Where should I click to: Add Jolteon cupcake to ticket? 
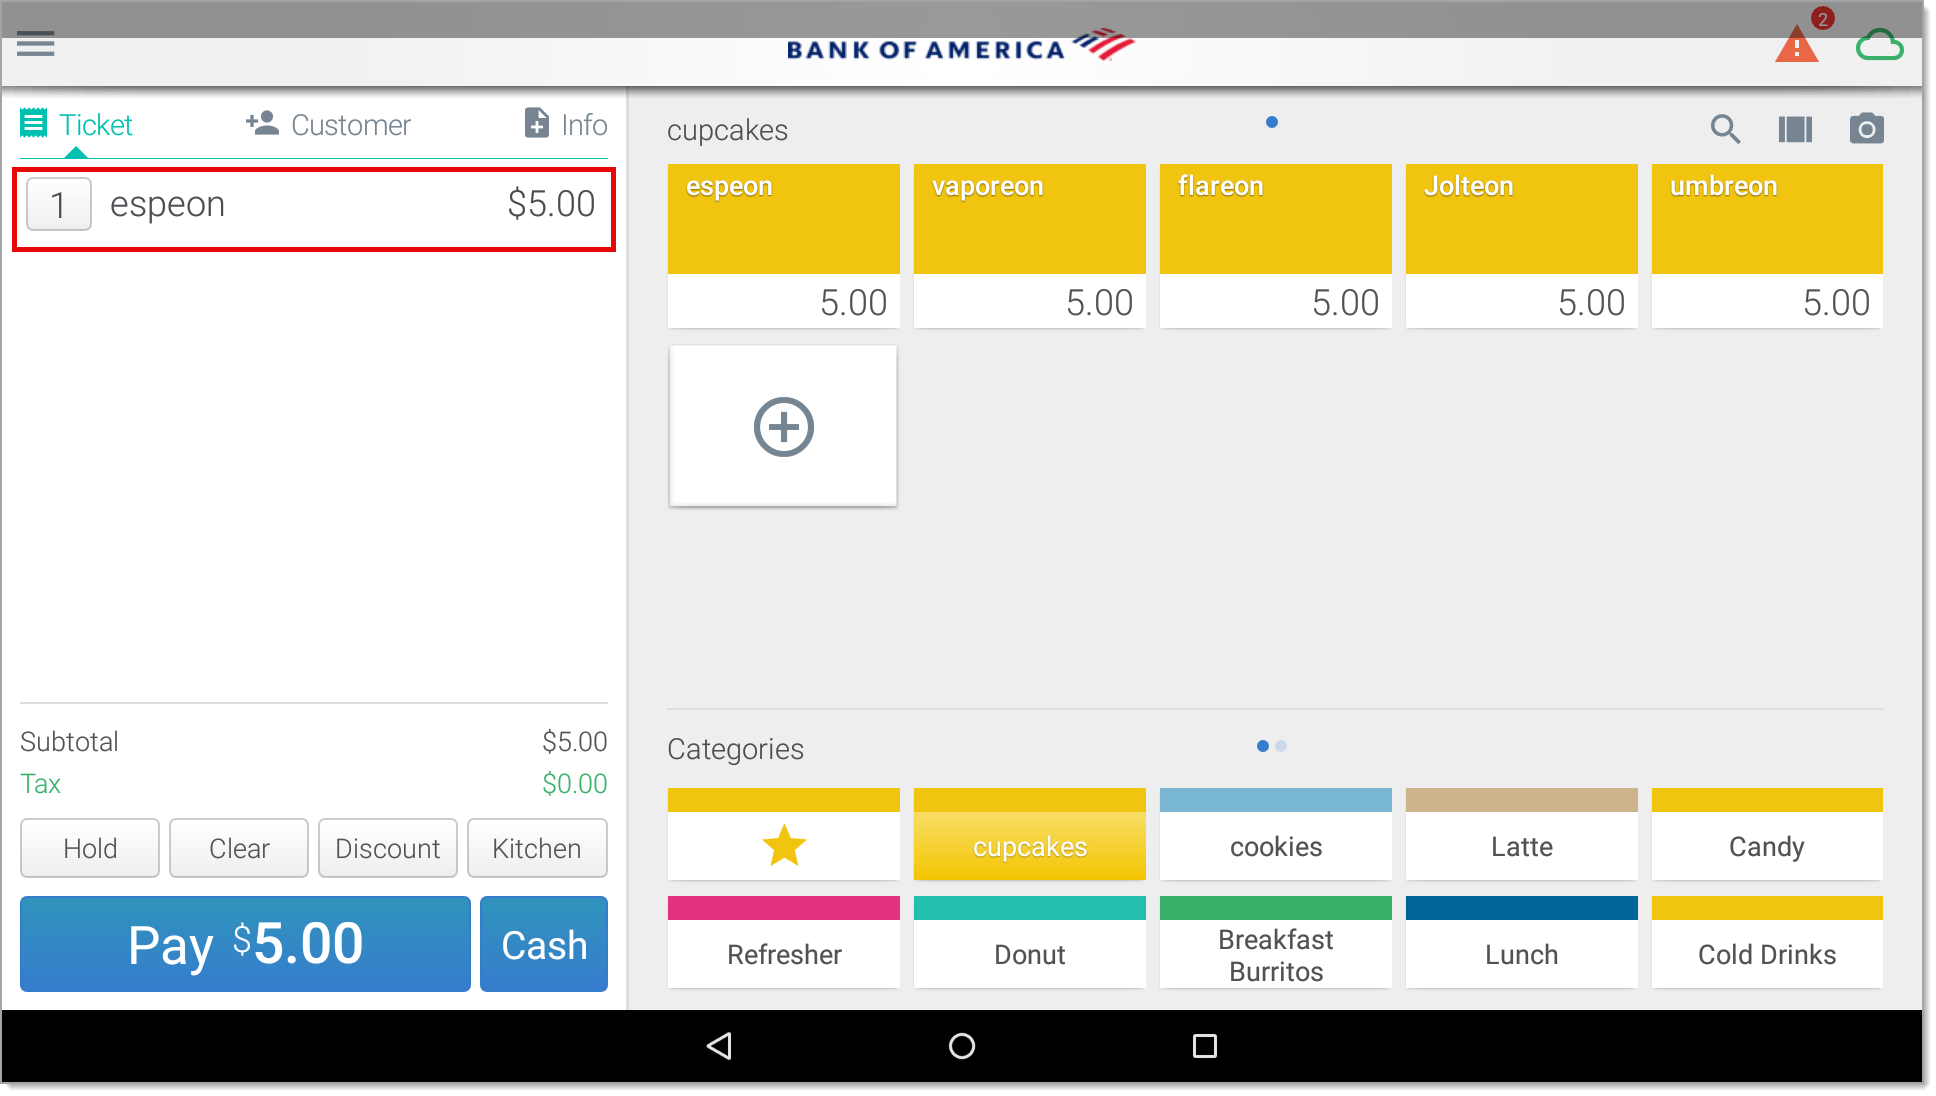1522,246
